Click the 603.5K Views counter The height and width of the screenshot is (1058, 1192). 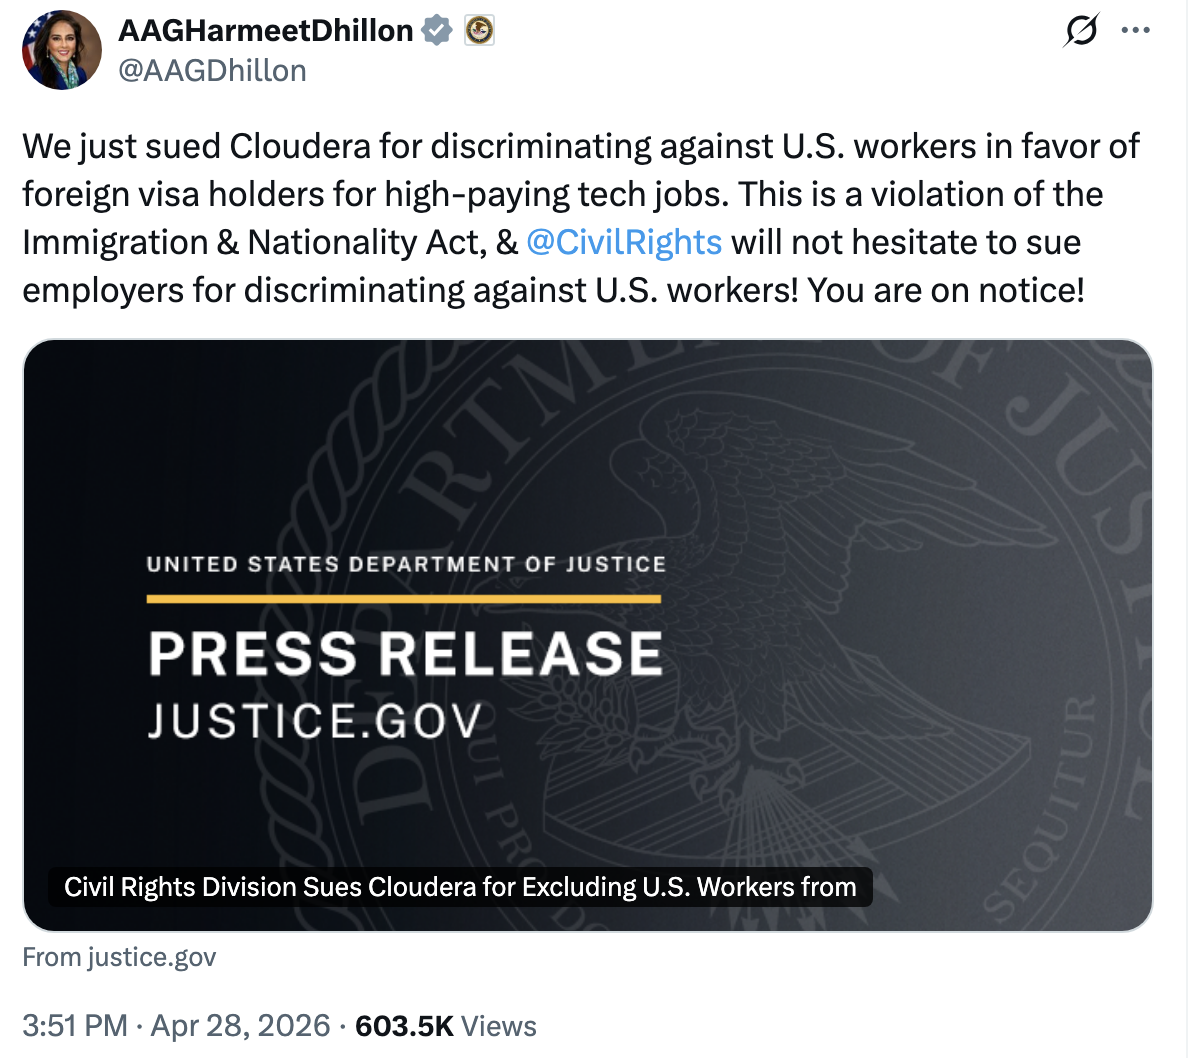click(x=446, y=1026)
